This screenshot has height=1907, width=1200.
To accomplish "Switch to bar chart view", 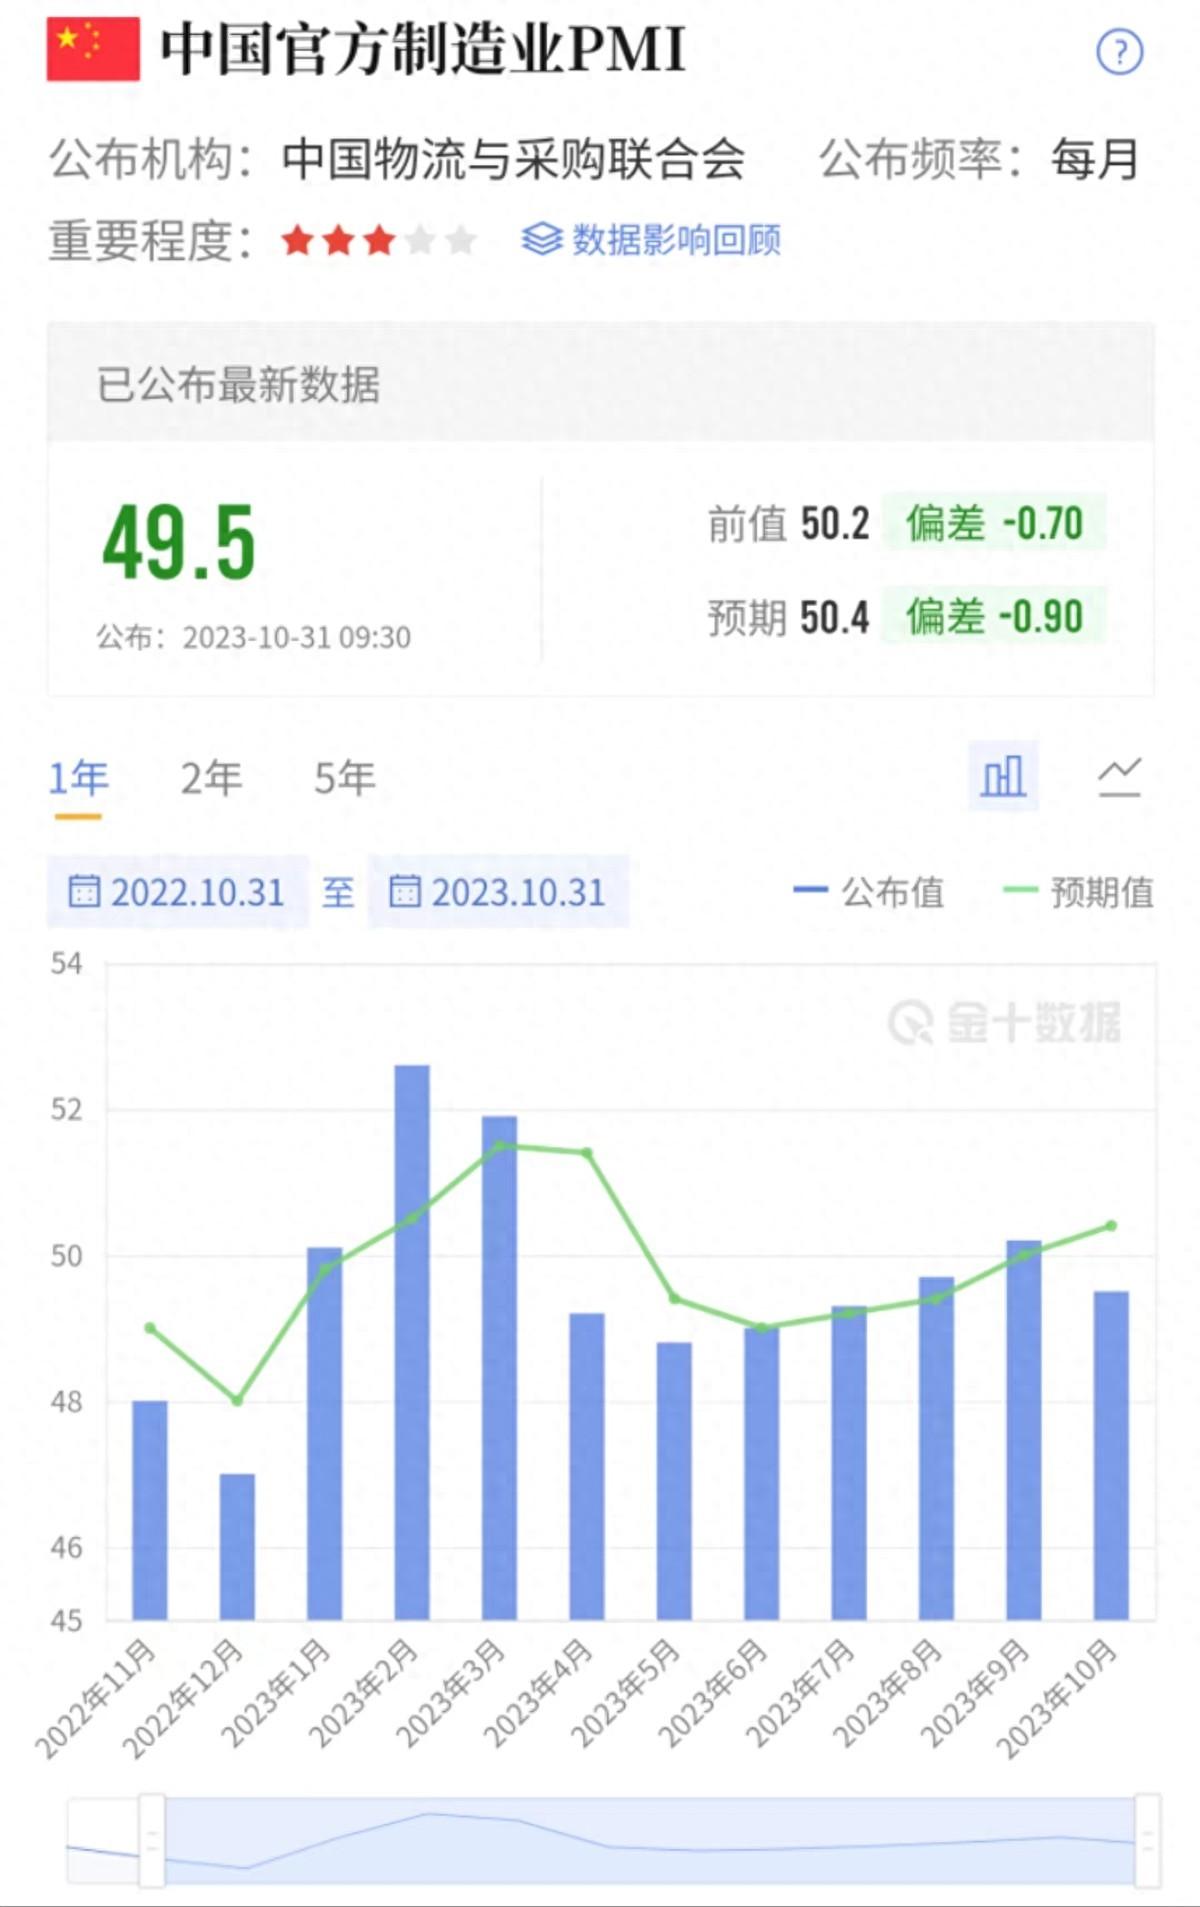I will (1003, 776).
